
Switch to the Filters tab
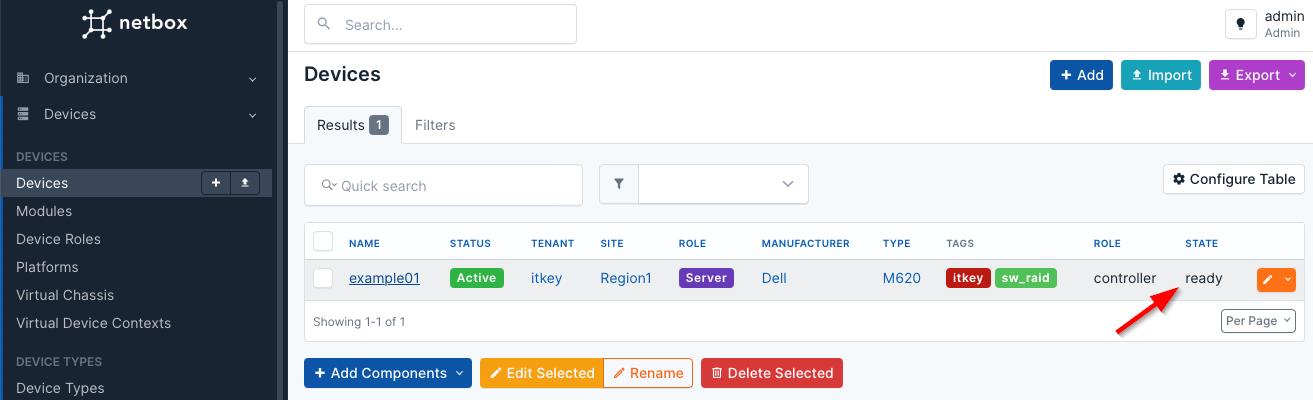pyautogui.click(x=435, y=125)
